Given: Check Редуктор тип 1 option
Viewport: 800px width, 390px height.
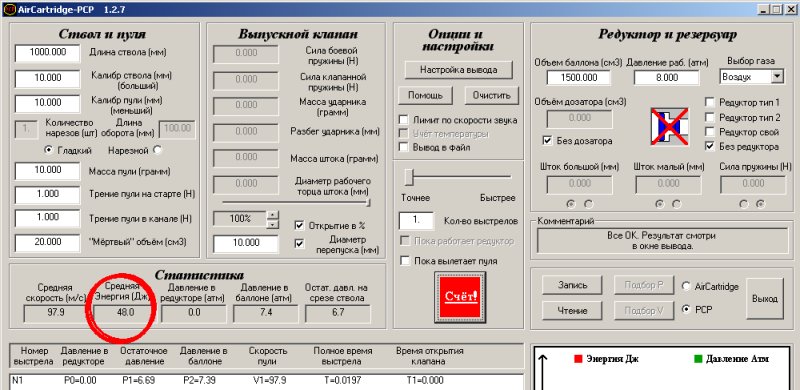Looking at the screenshot, I should (x=710, y=102).
